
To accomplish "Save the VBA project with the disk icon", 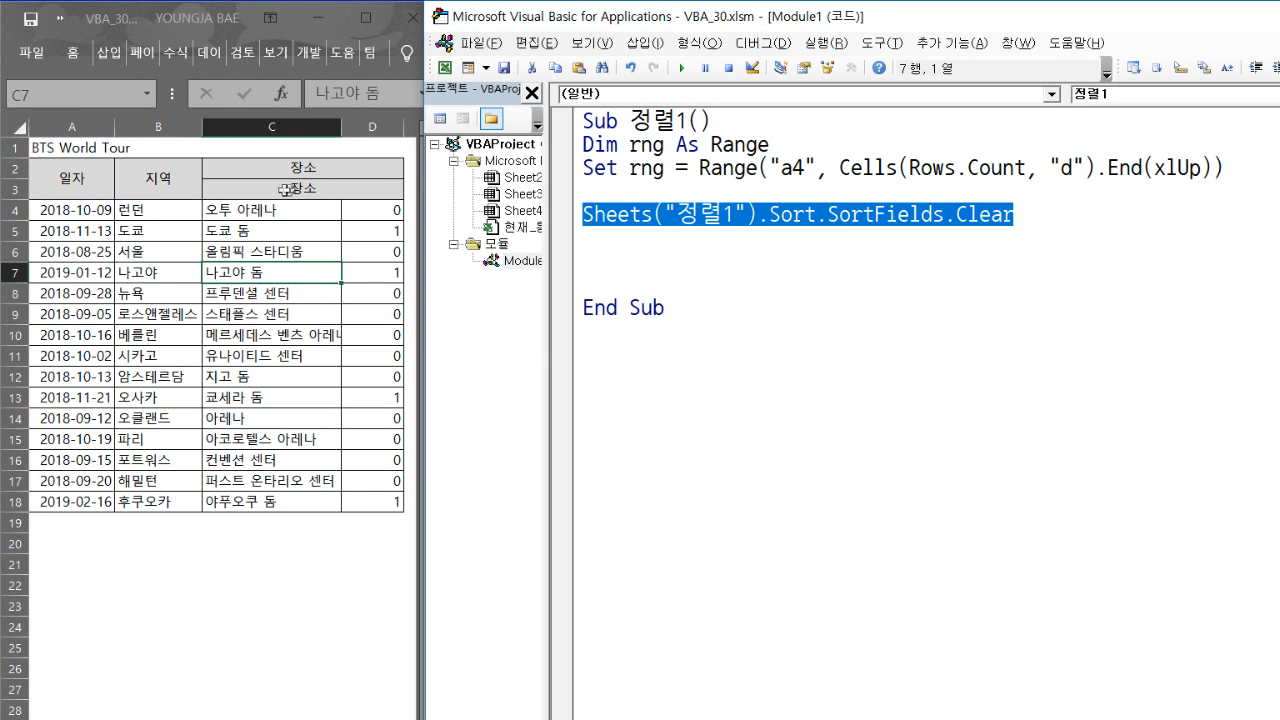I will 504,68.
